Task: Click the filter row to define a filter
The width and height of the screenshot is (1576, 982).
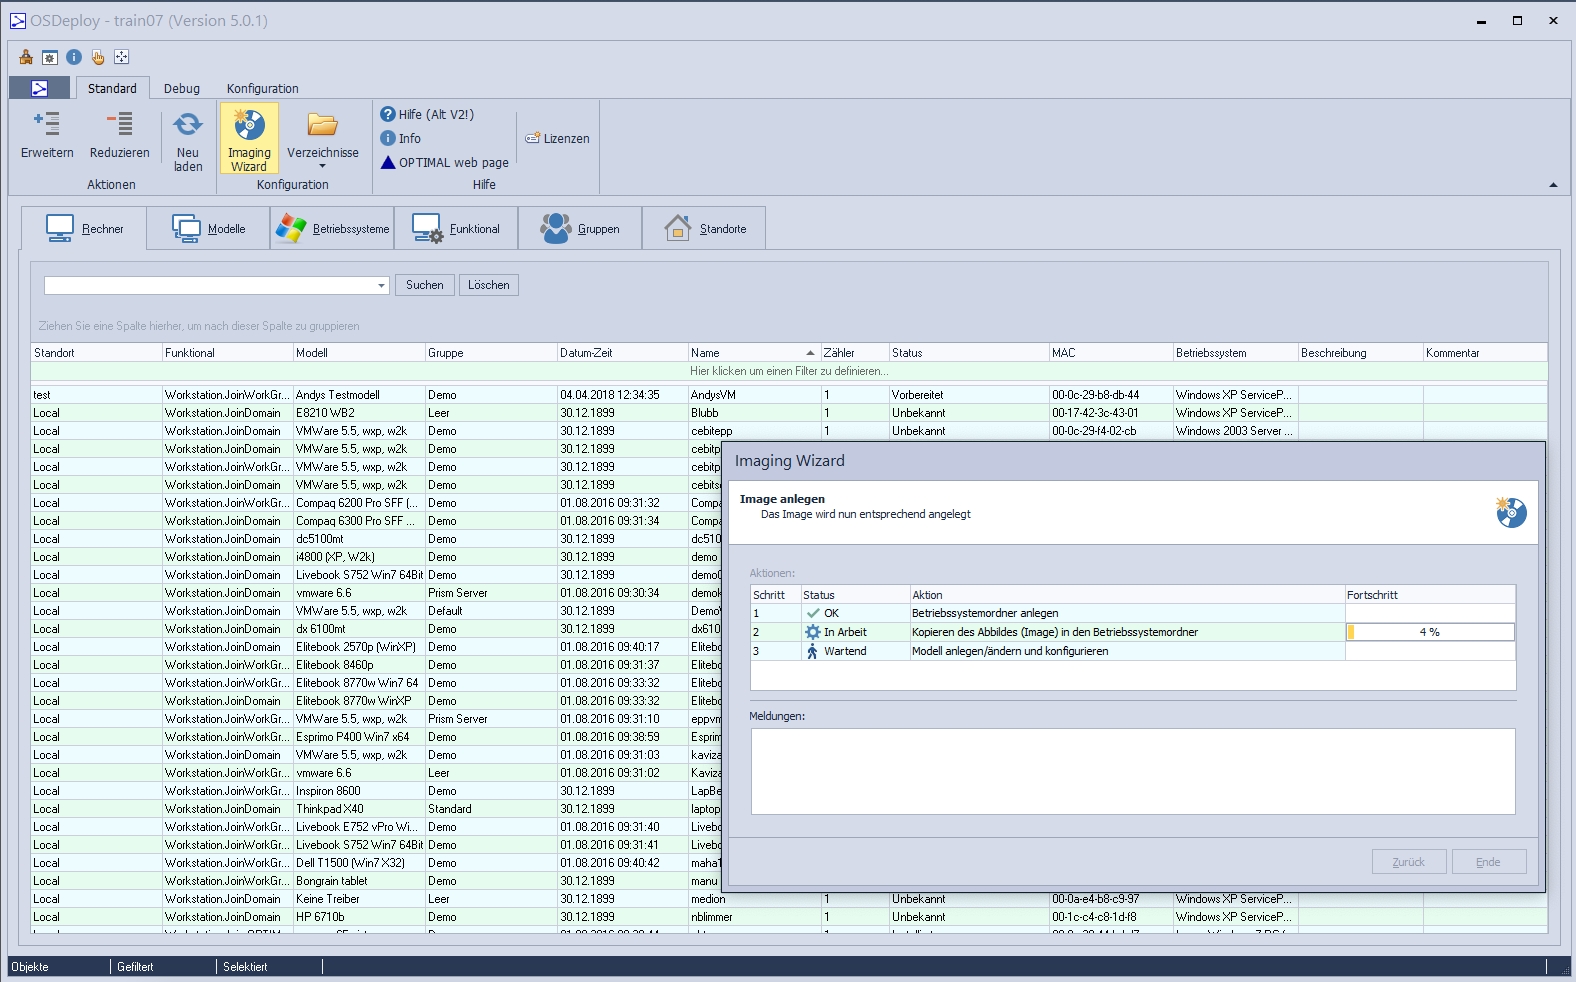Action: coord(788,371)
